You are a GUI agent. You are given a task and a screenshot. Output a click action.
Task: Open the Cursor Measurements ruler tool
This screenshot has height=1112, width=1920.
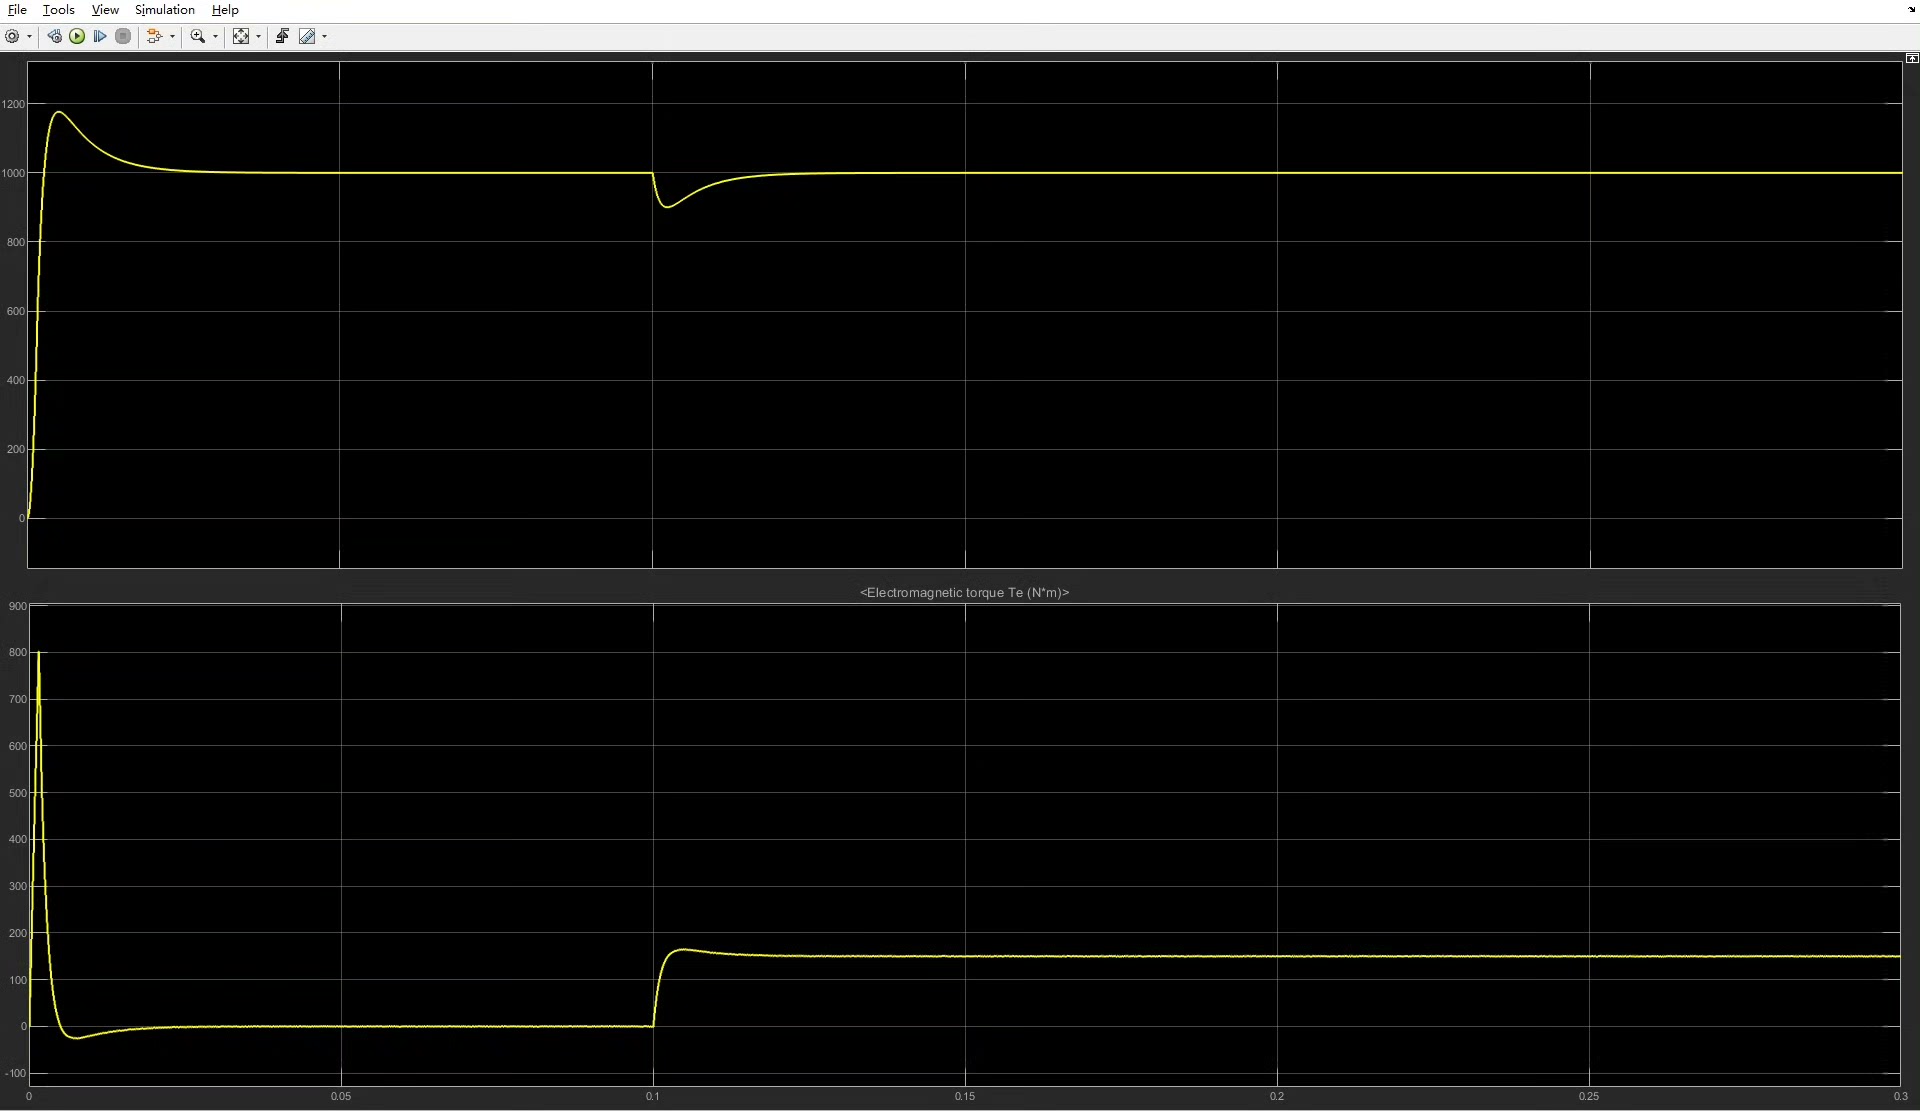pyautogui.click(x=307, y=36)
